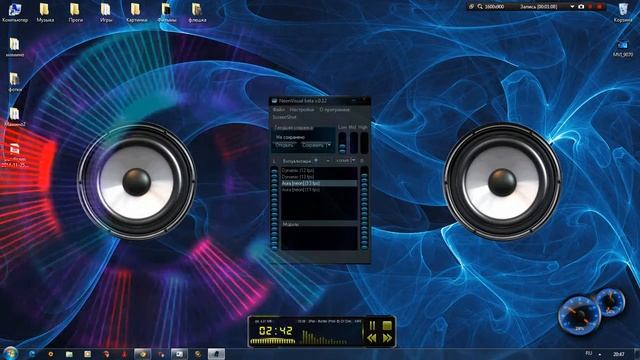
Task: Click the right vertical level slider in NeonVisual
Action: (x=364, y=208)
